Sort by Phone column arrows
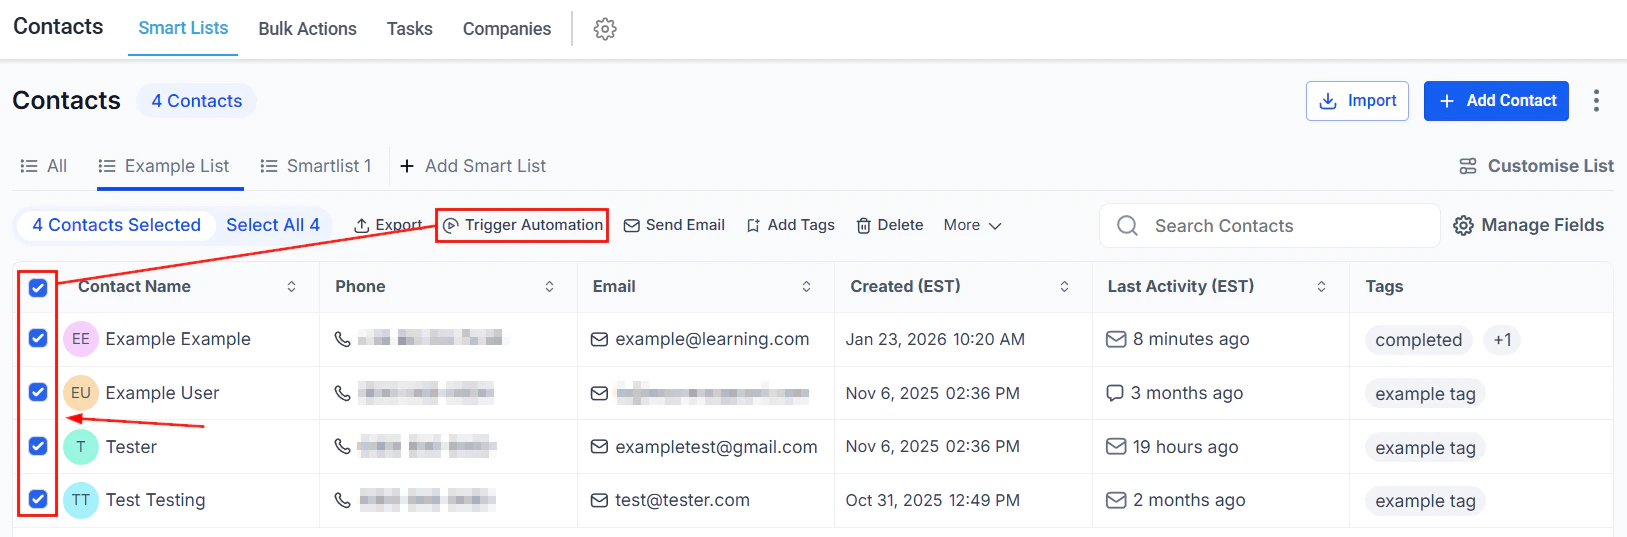The image size is (1627, 537). pos(549,287)
